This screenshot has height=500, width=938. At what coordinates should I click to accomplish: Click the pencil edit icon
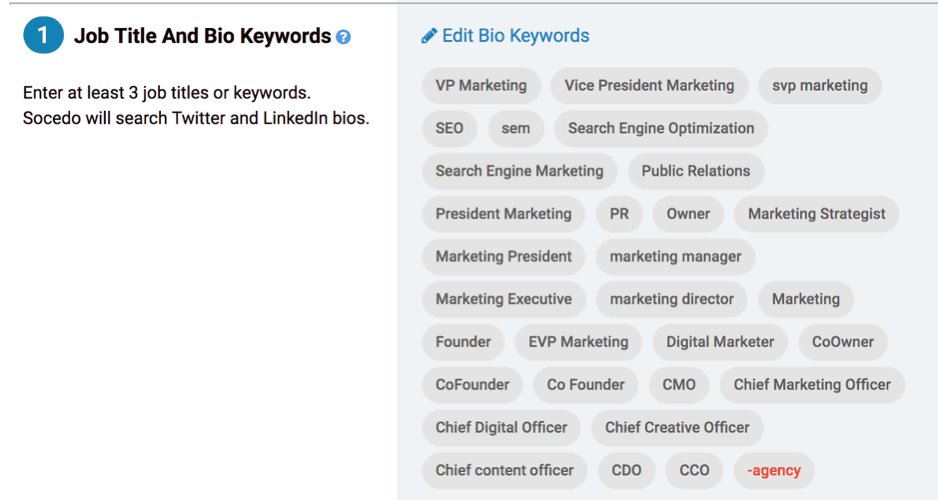[x=429, y=36]
